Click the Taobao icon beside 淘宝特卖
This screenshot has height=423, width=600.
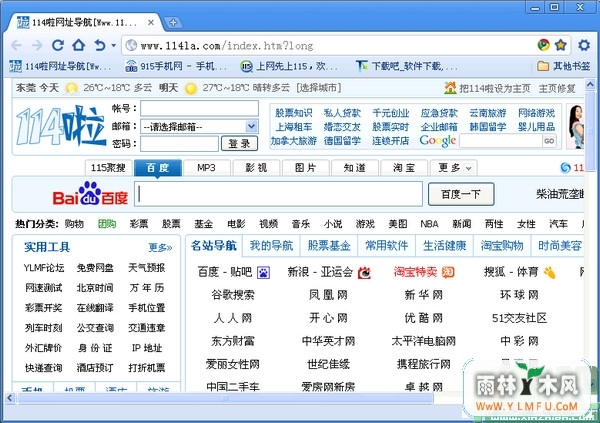[448, 272]
